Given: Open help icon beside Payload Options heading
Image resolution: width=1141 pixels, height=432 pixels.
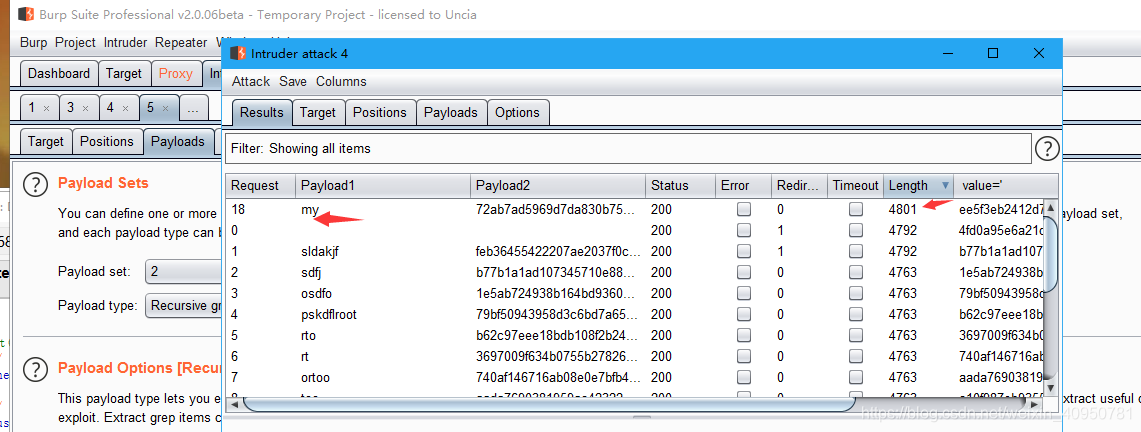Looking at the screenshot, I should pos(36,369).
